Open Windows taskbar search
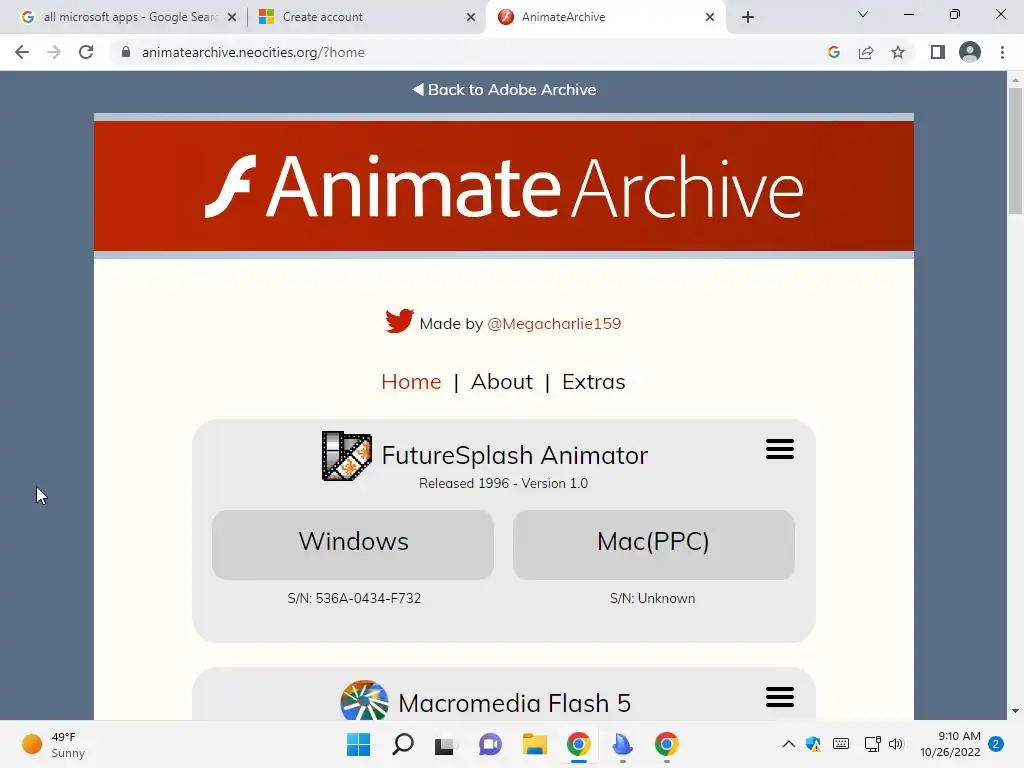This screenshot has width=1024, height=768. (403, 744)
